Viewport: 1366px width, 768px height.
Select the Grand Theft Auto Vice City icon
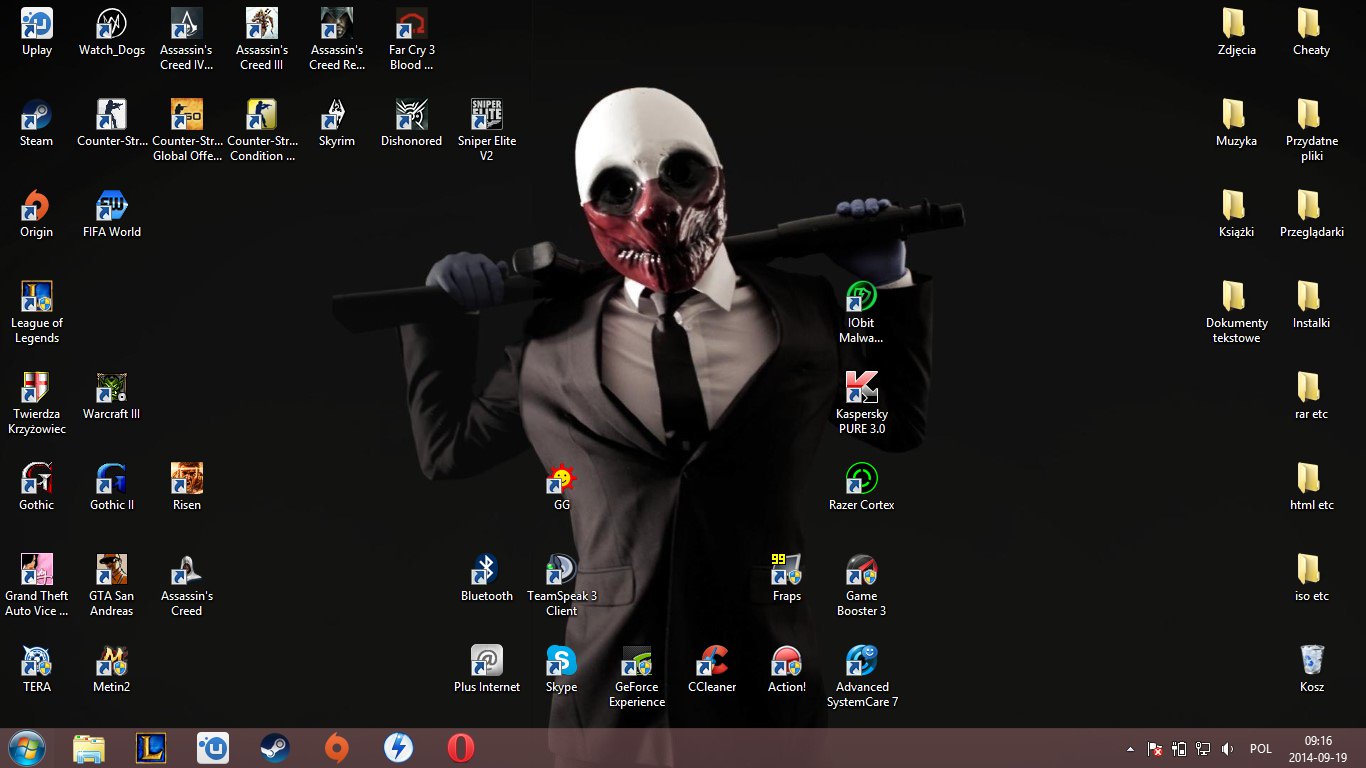[x=37, y=585]
